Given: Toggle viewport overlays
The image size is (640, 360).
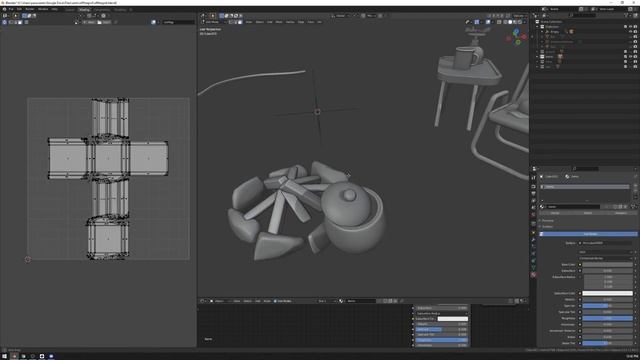Looking at the screenshot, I should pos(488,22).
